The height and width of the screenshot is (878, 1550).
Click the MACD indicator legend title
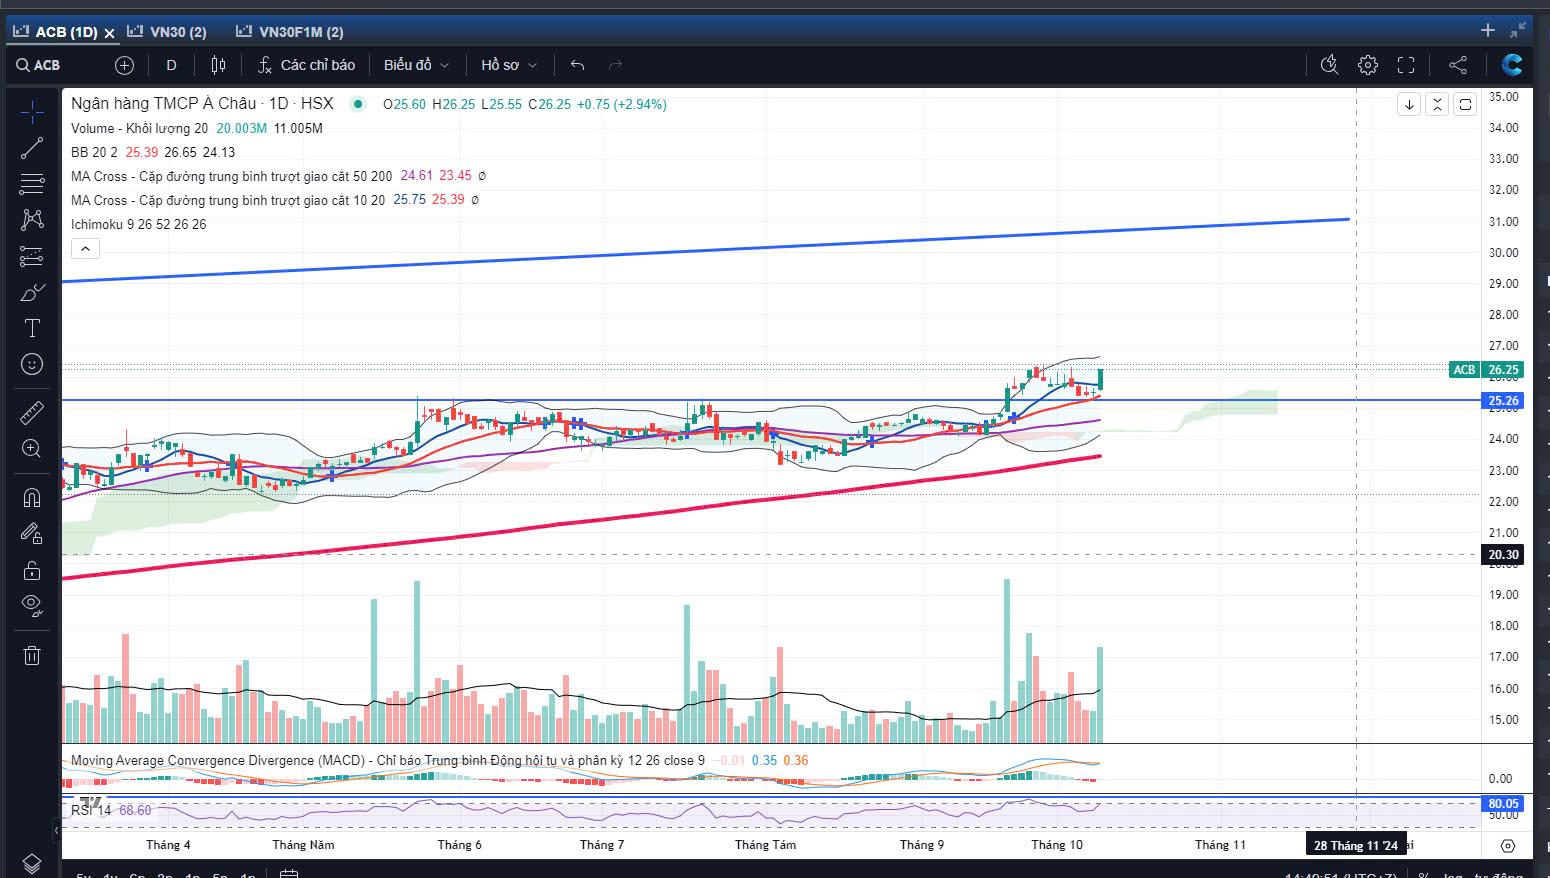pos(388,760)
